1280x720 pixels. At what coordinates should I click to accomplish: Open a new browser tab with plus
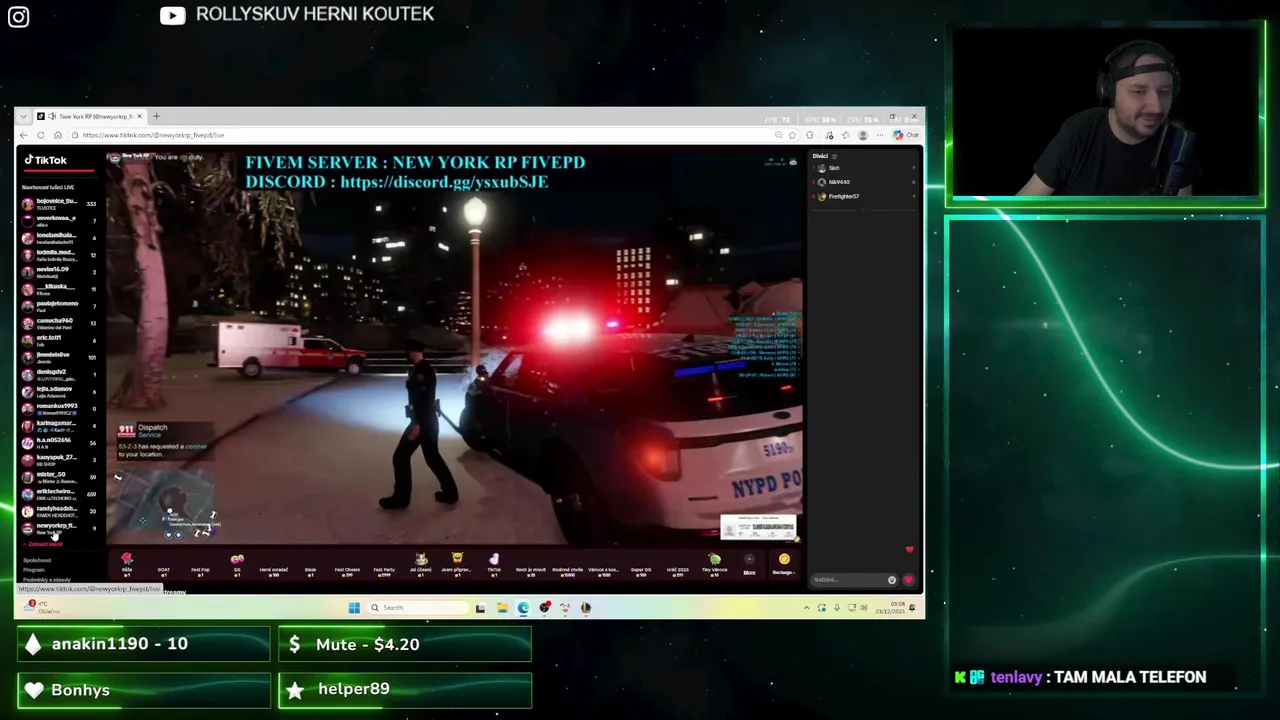click(156, 116)
